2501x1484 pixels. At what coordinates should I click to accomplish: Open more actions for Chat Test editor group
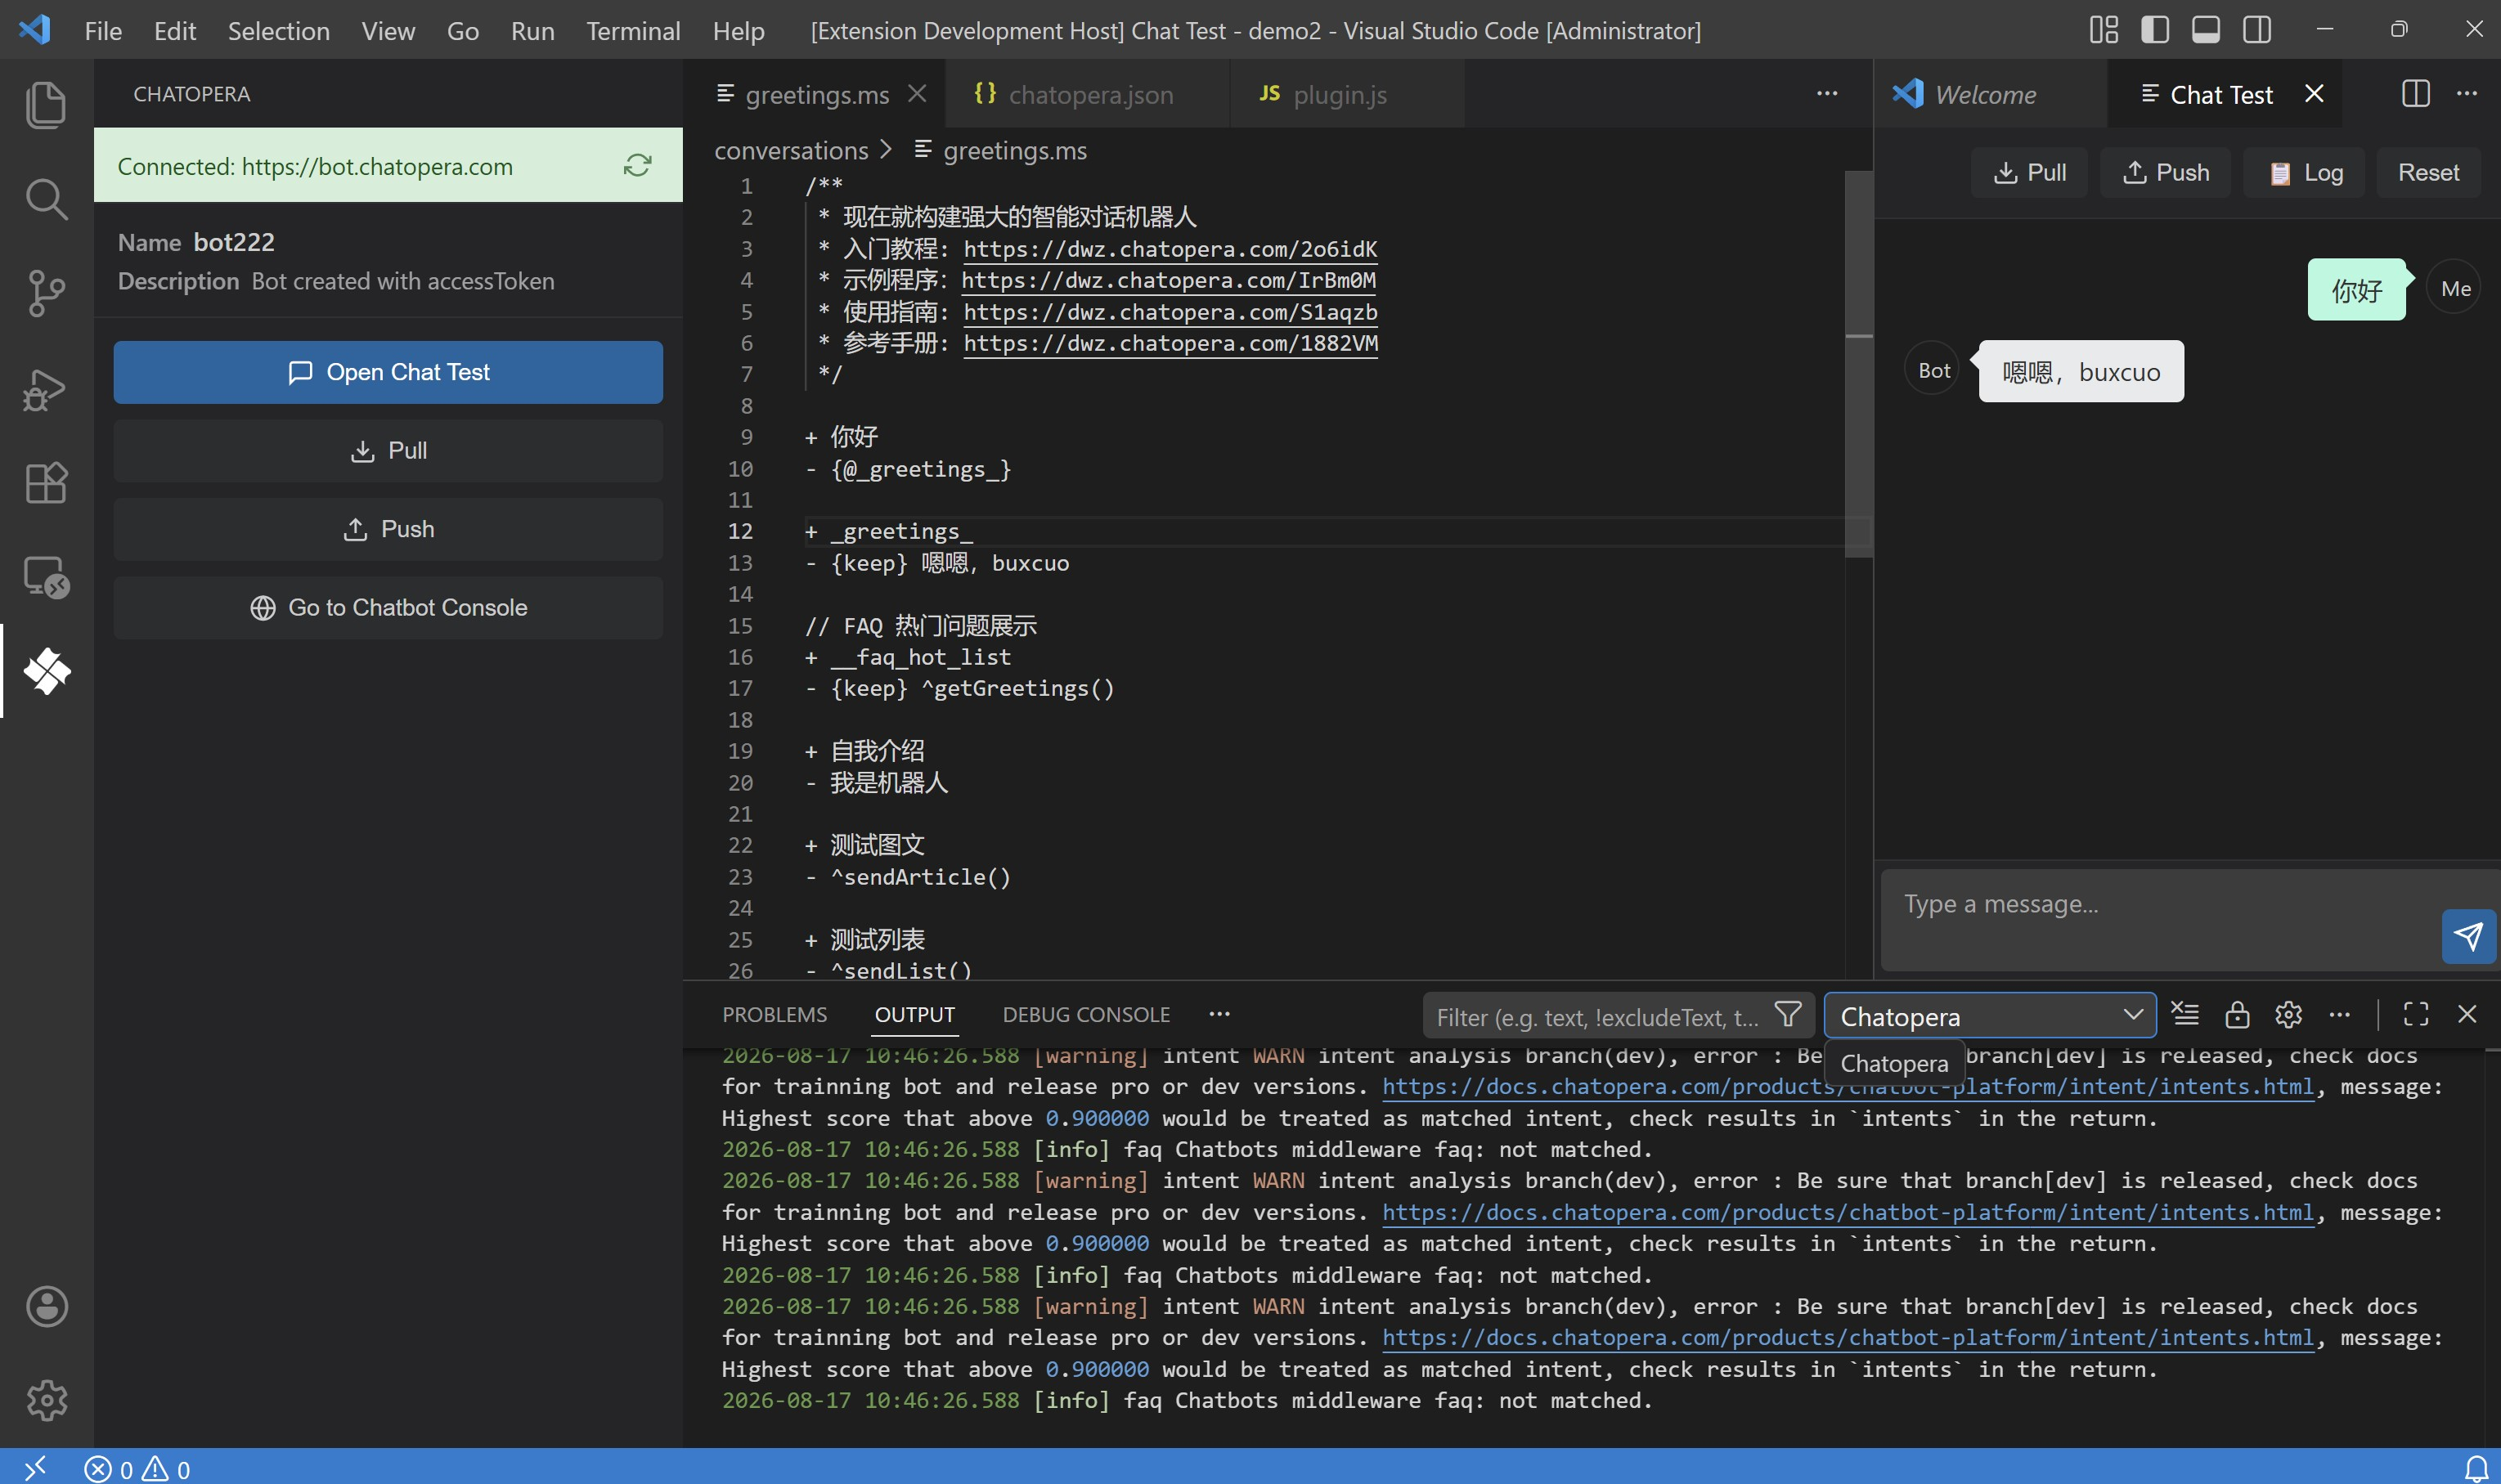coord(2467,94)
